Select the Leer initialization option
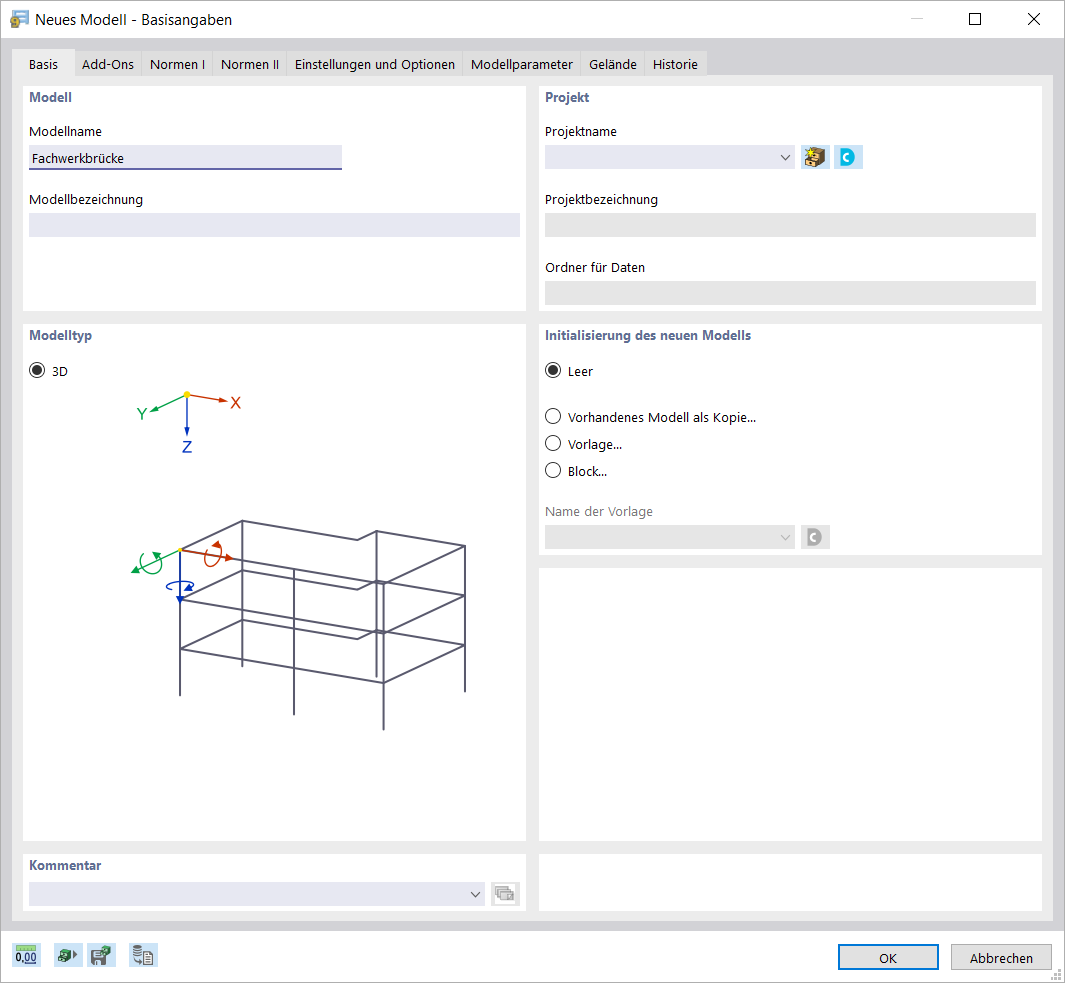 [x=553, y=371]
